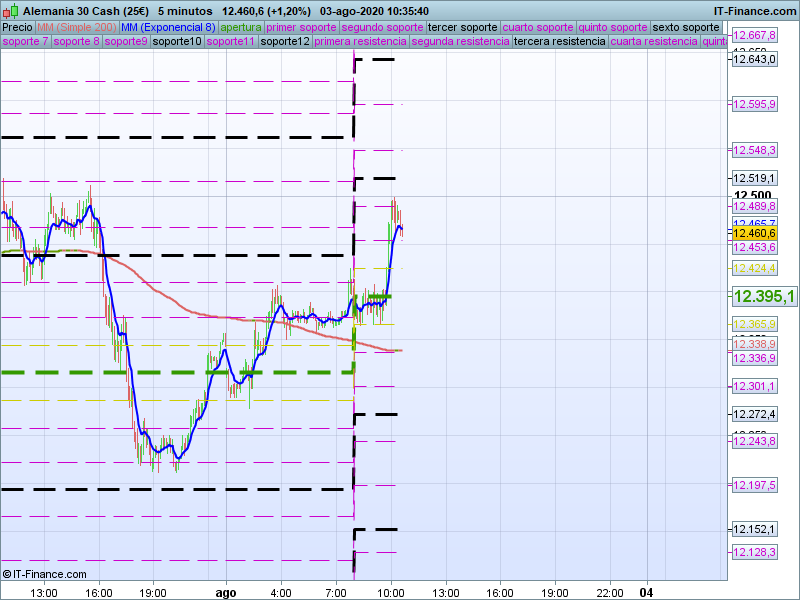Click the soporte12 legend label

click(285, 42)
